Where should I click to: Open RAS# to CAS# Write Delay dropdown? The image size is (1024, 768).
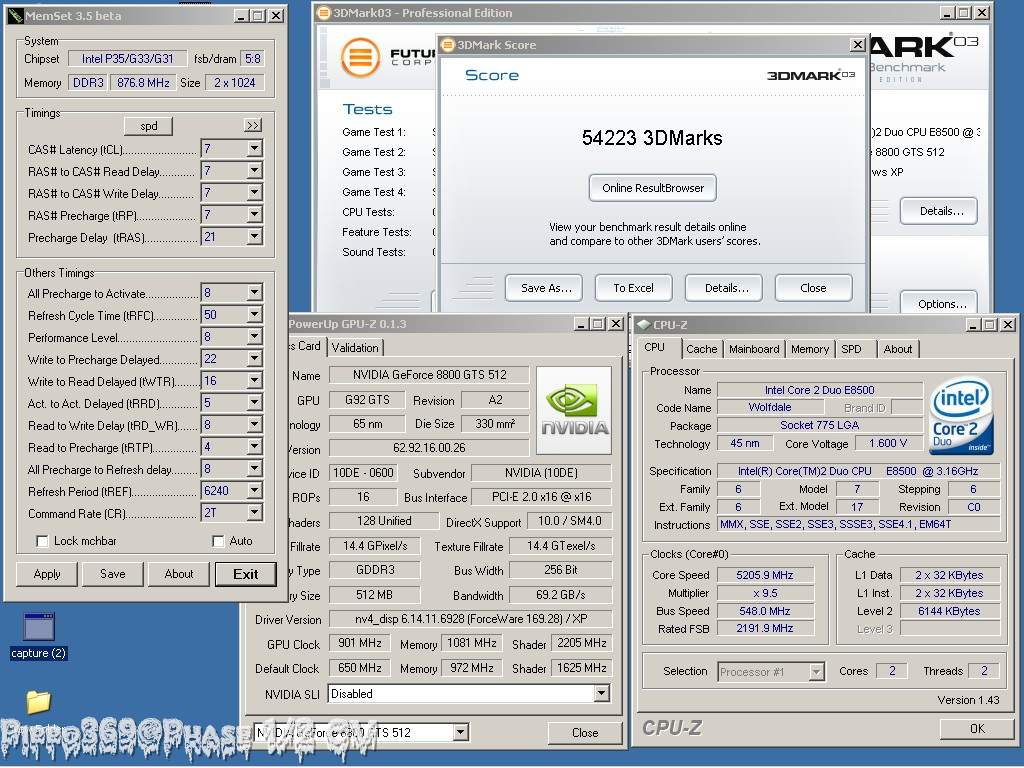click(255, 193)
